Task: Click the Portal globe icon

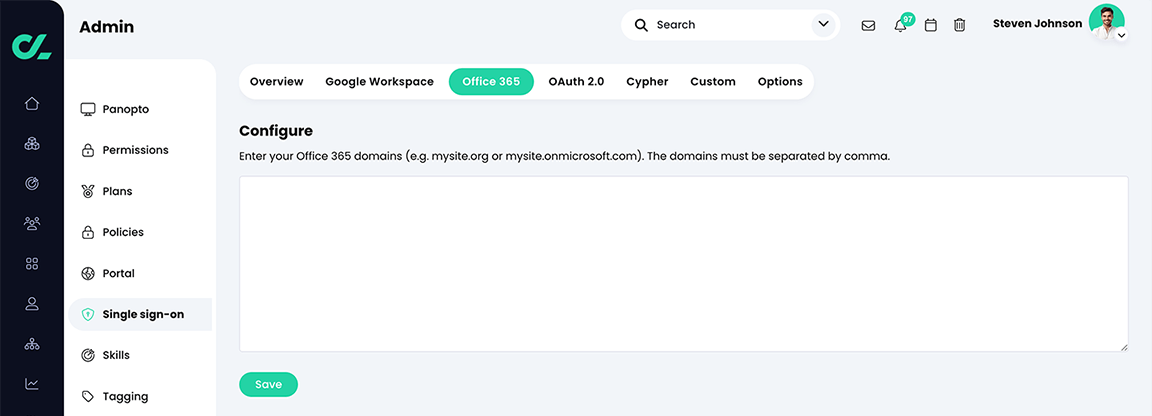Action: 87,273
